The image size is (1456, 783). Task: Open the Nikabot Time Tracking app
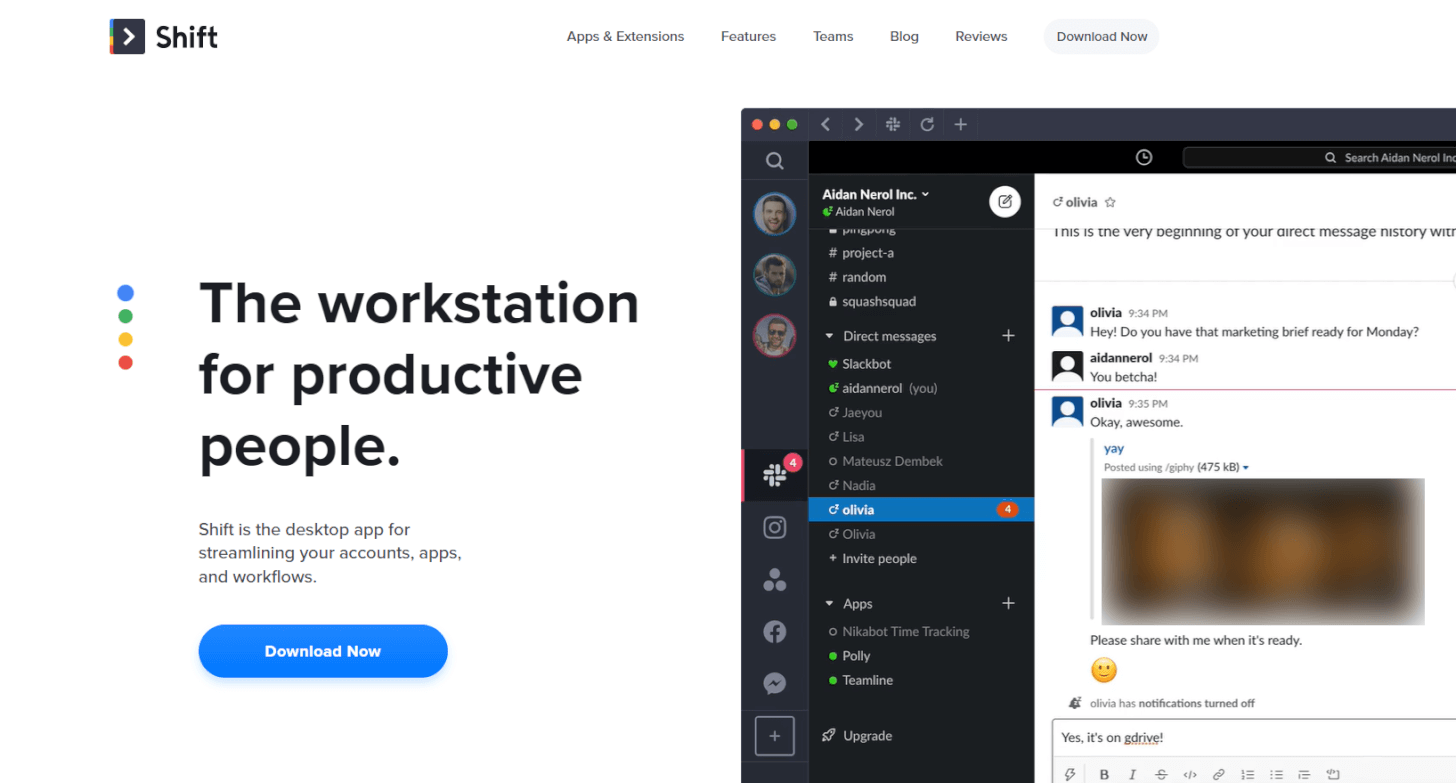pyautogui.click(x=900, y=631)
